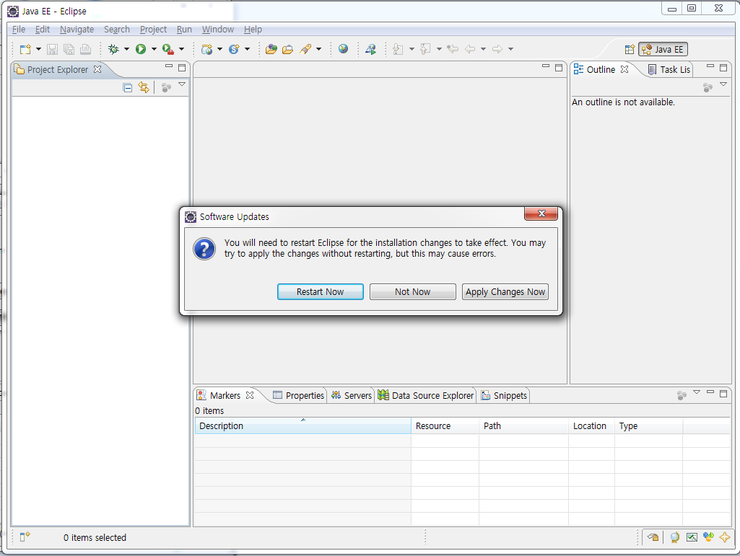Viewport: 740px width, 556px height.
Task: Click the image icon in status bar
Action: pyautogui.click(x=692, y=537)
